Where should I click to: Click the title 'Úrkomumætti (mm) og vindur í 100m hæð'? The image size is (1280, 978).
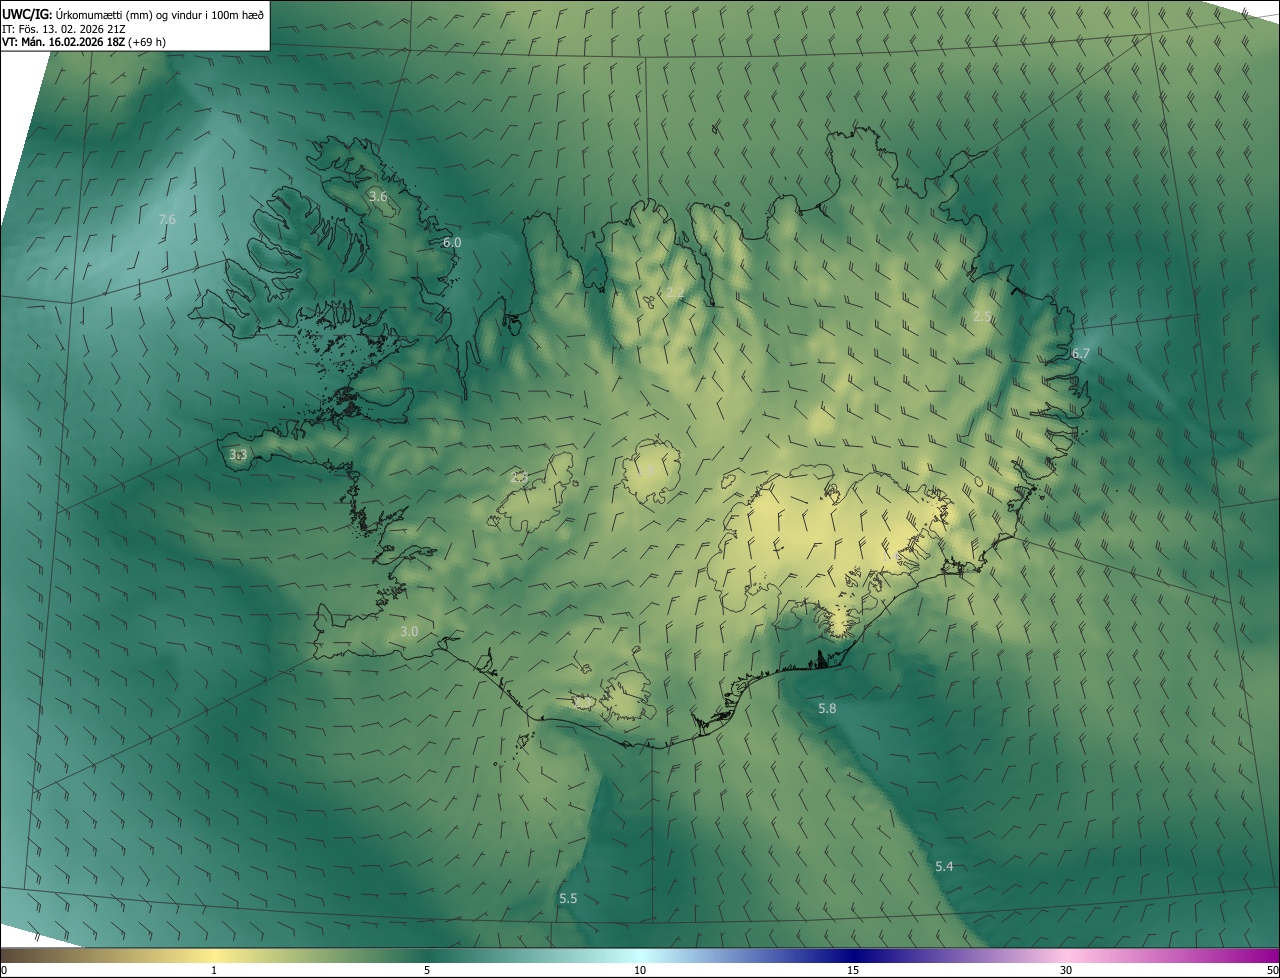[x=159, y=14]
